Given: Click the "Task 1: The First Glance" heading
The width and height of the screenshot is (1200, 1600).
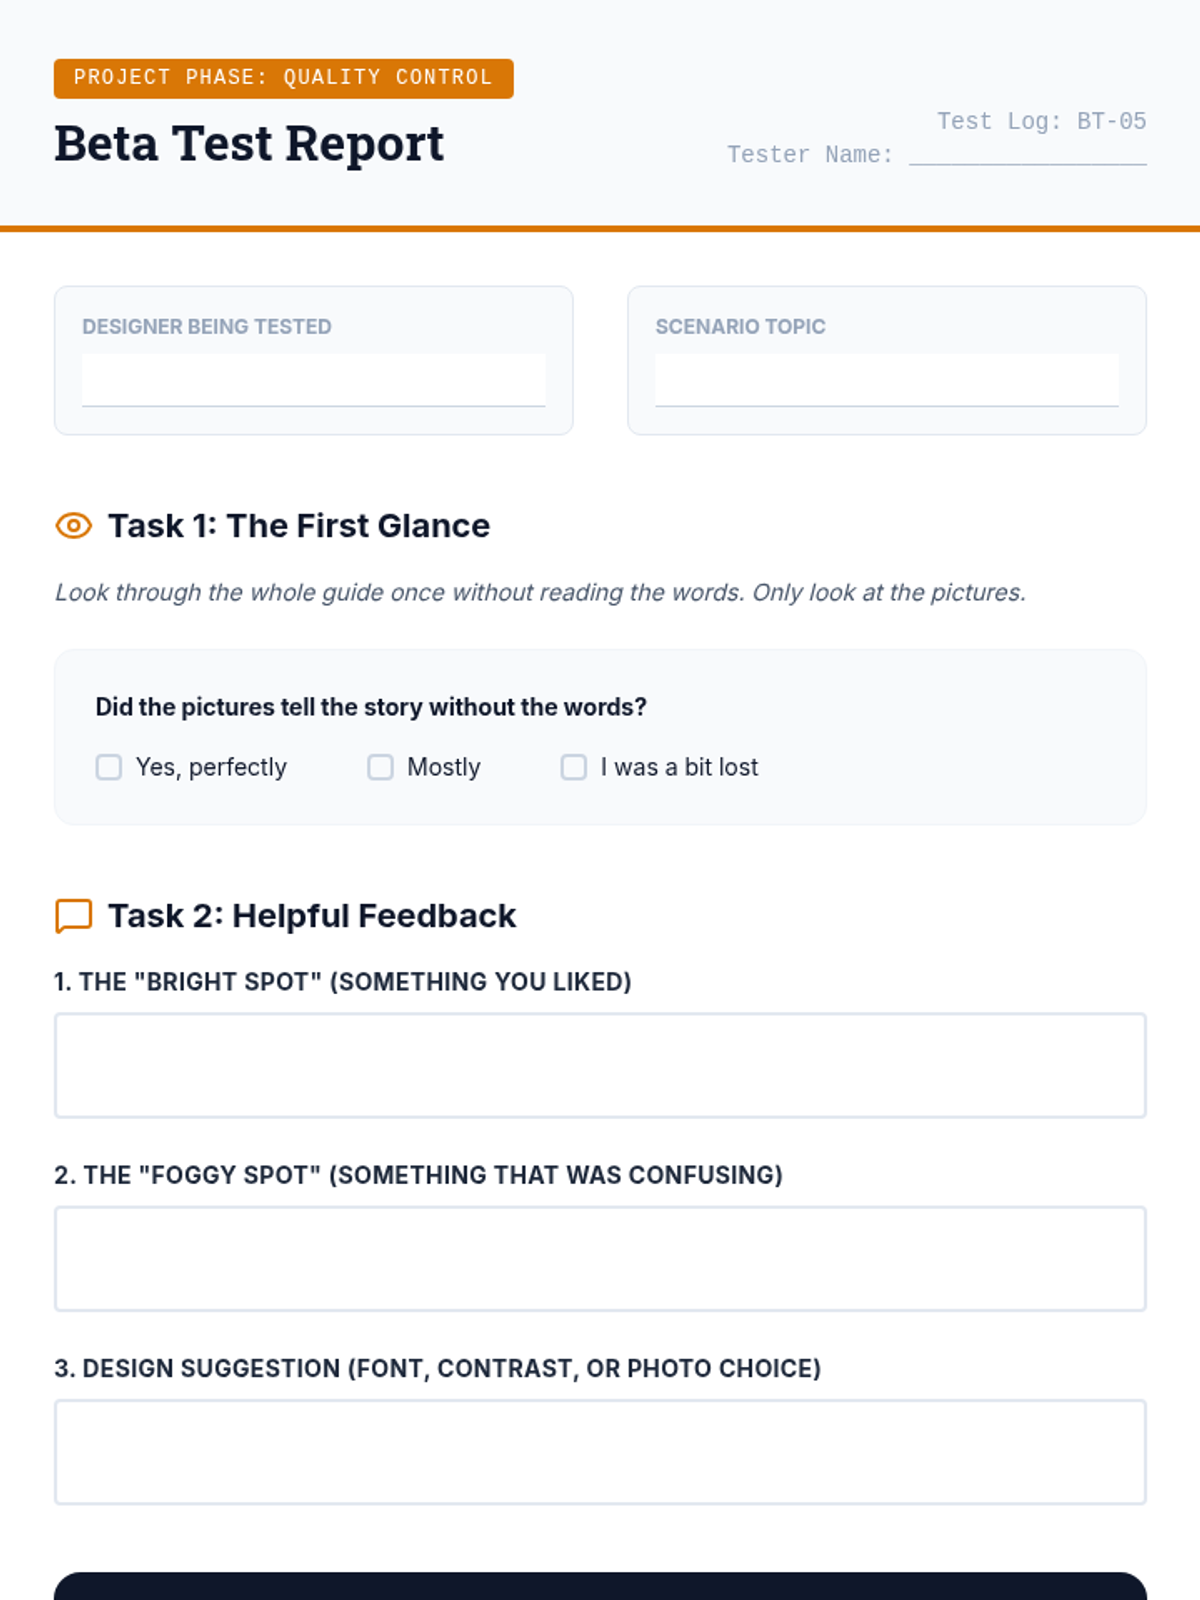Looking at the screenshot, I should pos(299,526).
